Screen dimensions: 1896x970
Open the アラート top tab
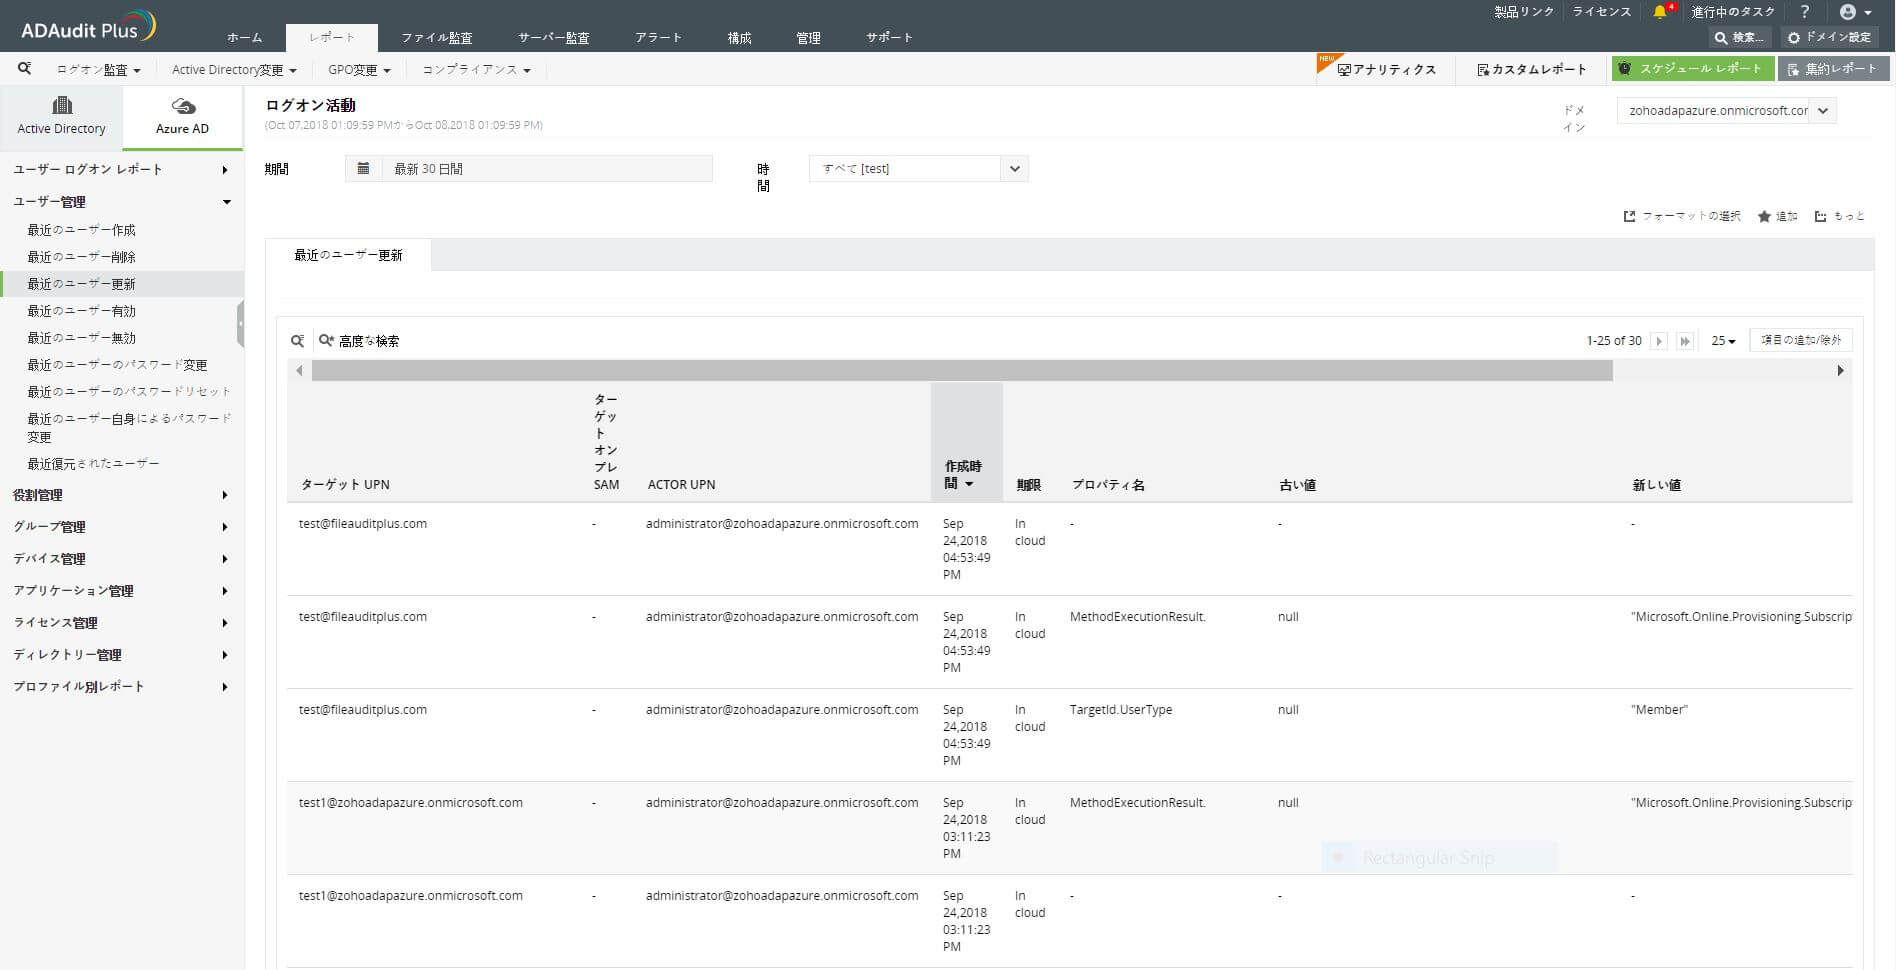pyautogui.click(x=658, y=38)
